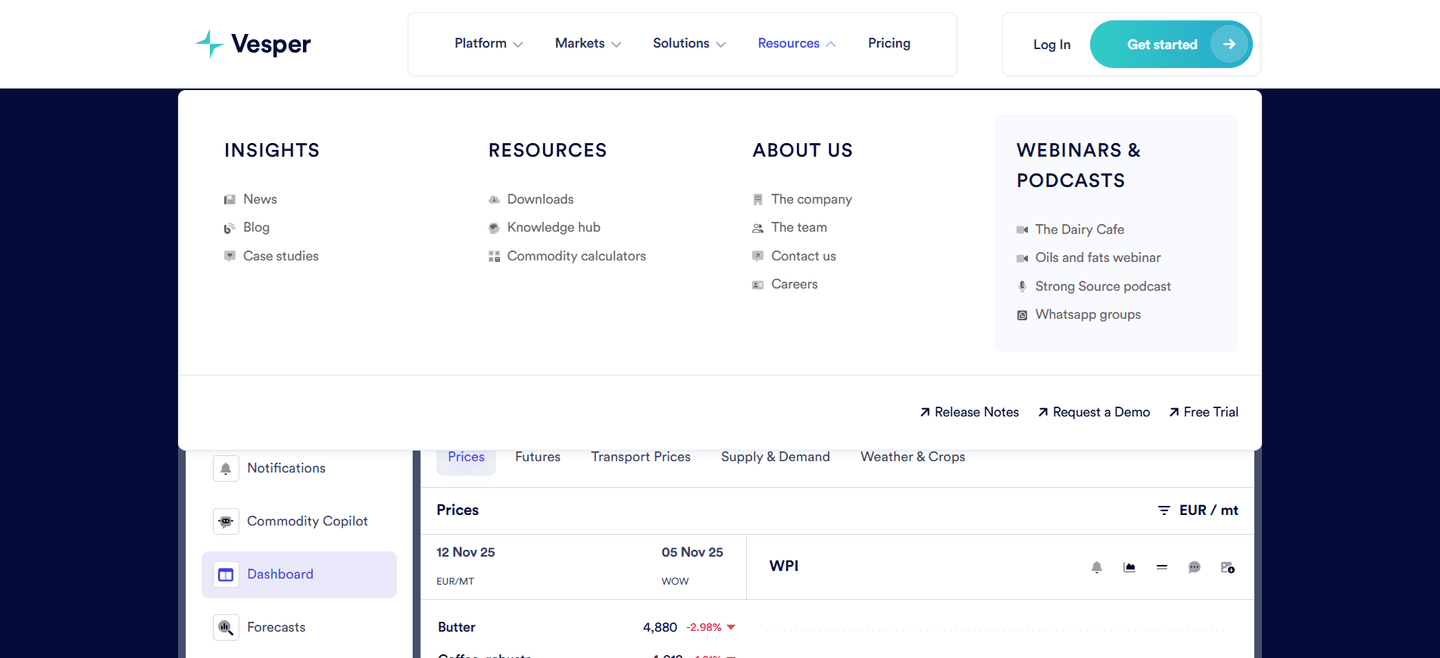Screen dimensions: 1440x658
Task: Expand the Platform menu
Action: [x=488, y=44]
